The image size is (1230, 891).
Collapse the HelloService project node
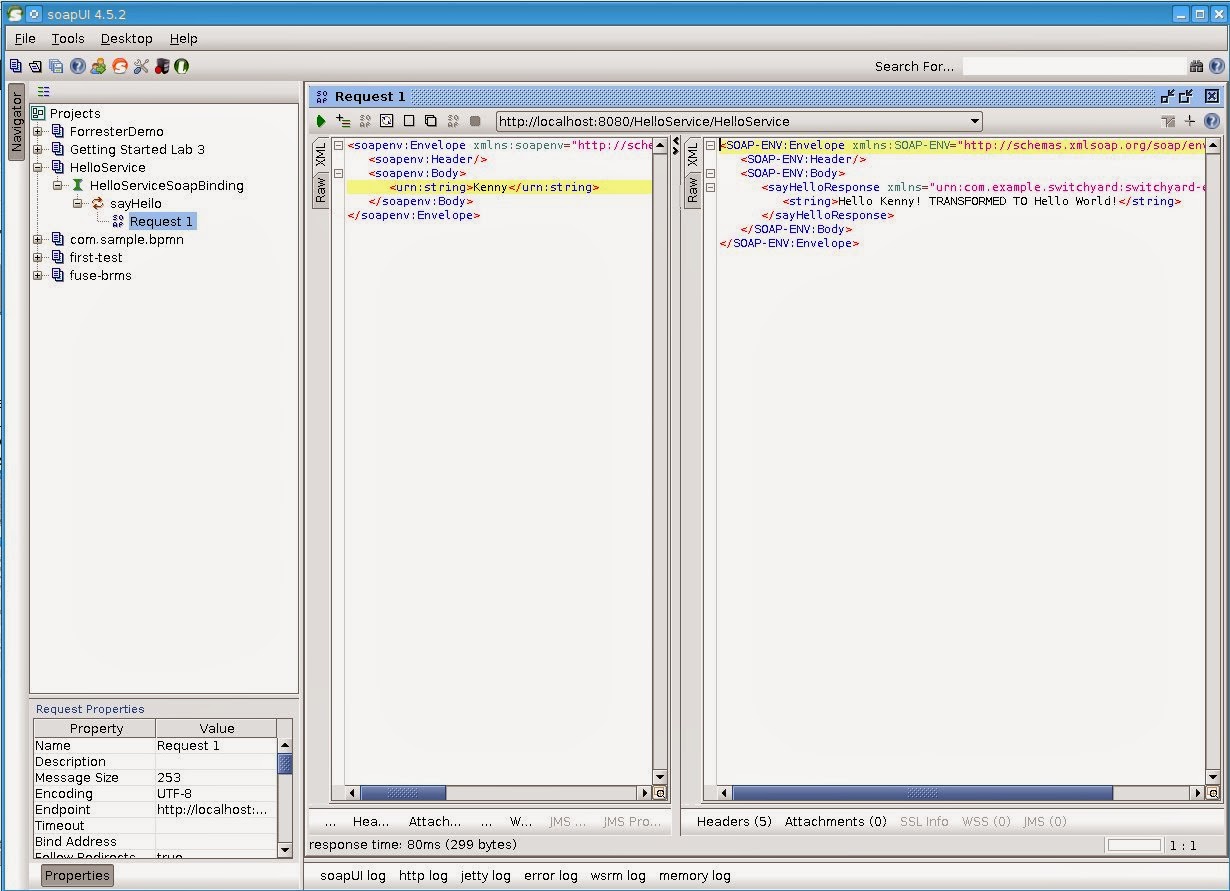point(39,167)
